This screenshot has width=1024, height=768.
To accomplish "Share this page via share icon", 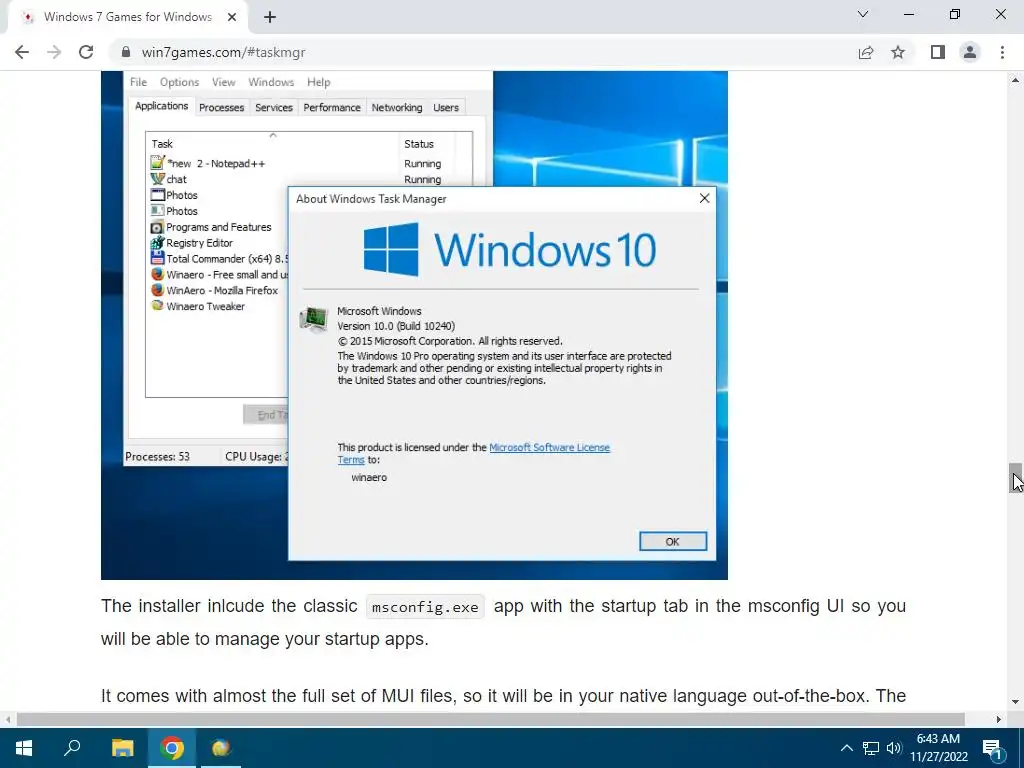I will pyautogui.click(x=866, y=52).
